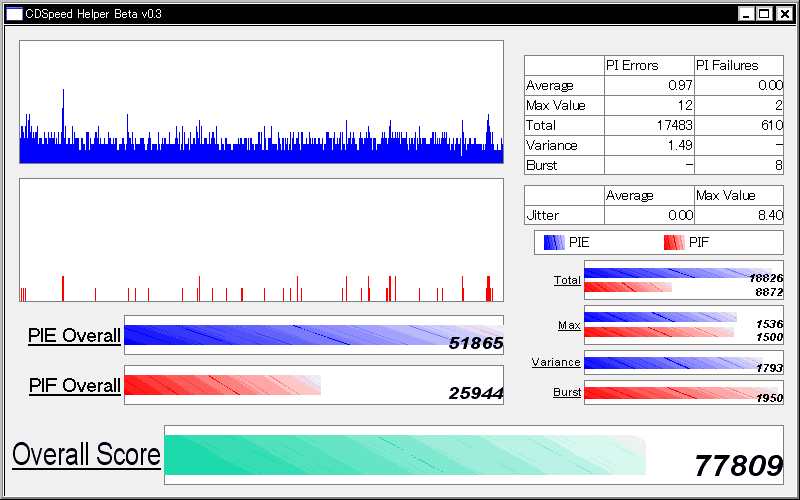Select the Total row label in table
The height and width of the screenshot is (500, 800).
click(x=564, y=125)
